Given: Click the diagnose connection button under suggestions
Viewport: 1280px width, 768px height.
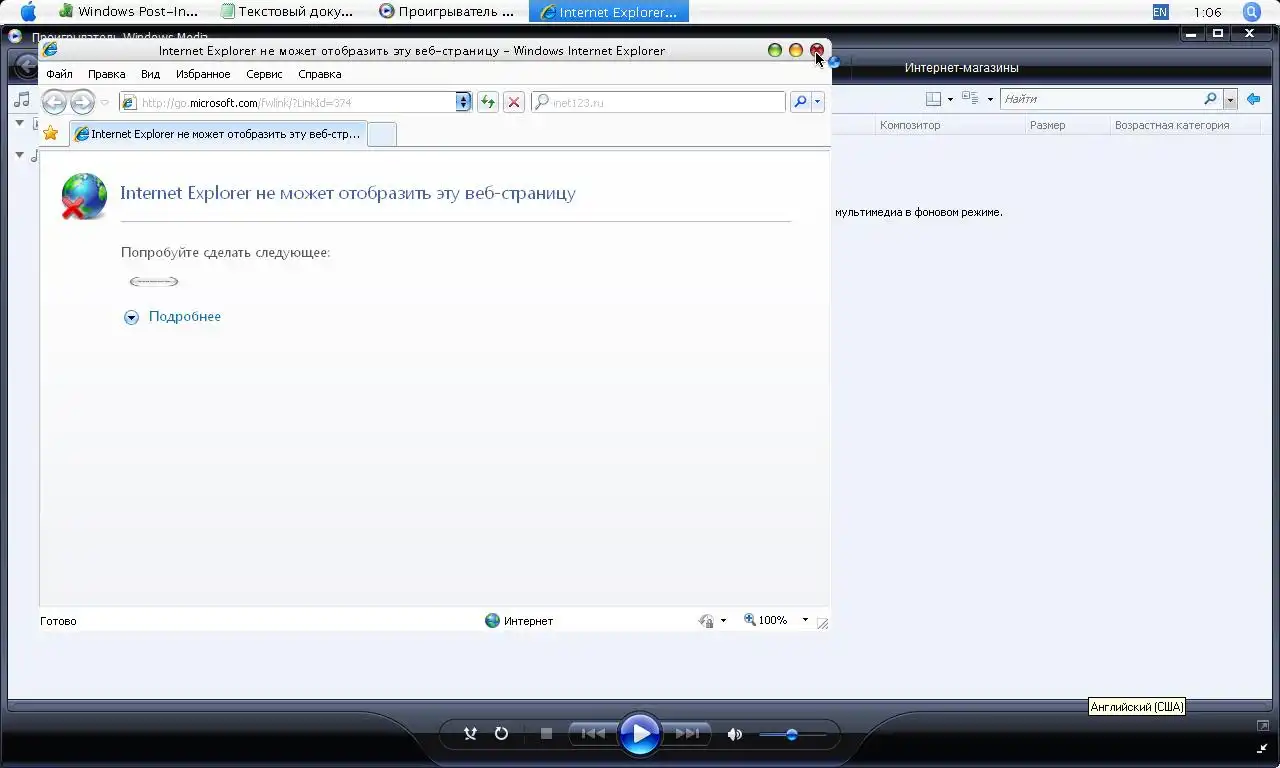Looking at the screenshot, I should click(154, 281).
